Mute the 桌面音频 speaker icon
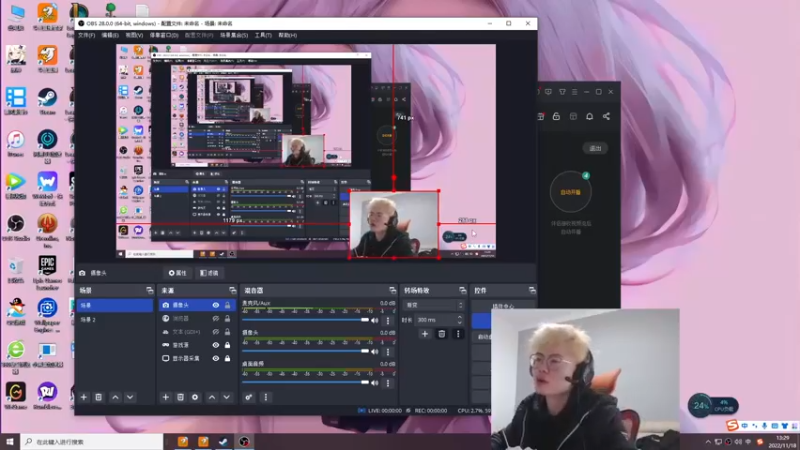This screenshot has width=800, height=450. pos(375,383)
